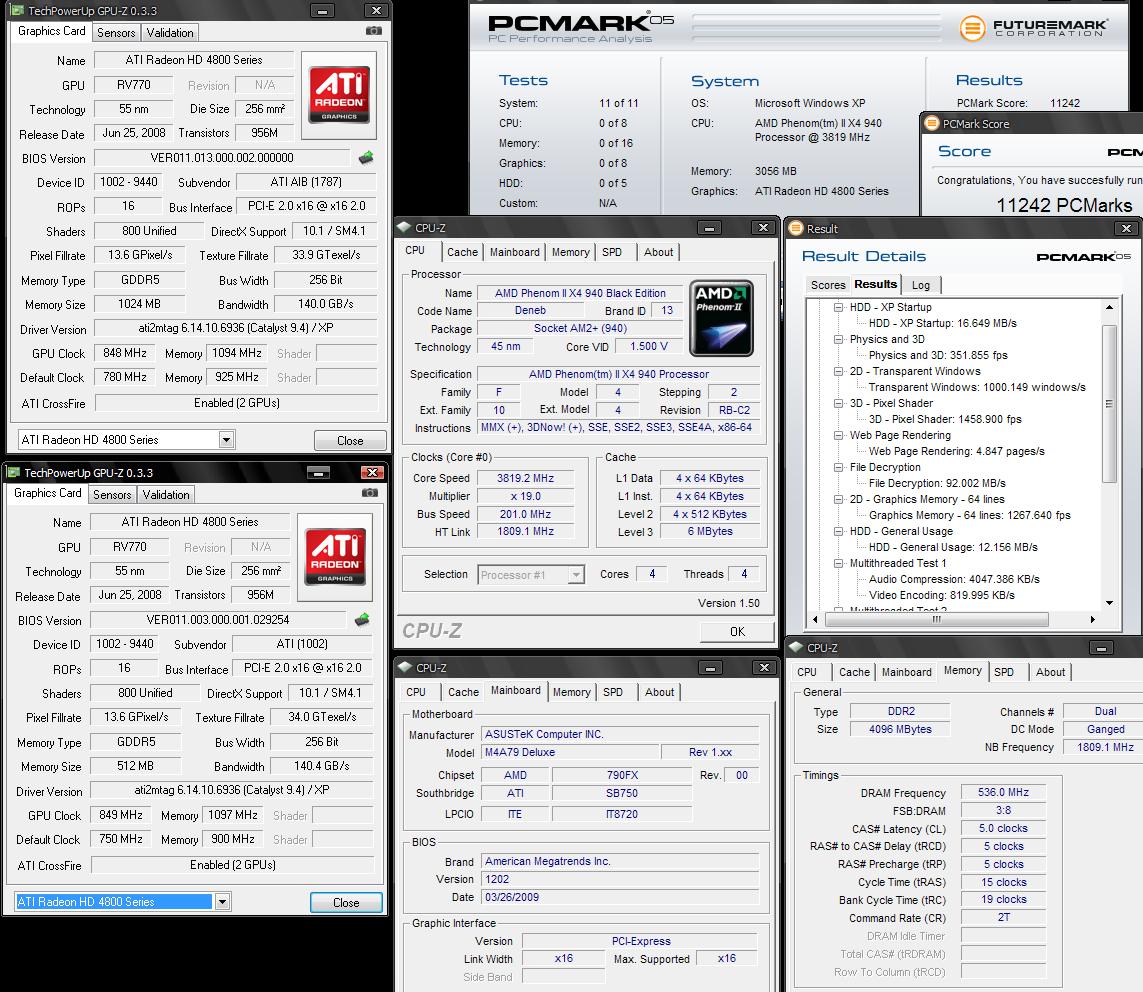This screenshot has width=1143, height=992.
Task: Open About tab in CPU-Z Memory window
Action: tap(1050, 672)
